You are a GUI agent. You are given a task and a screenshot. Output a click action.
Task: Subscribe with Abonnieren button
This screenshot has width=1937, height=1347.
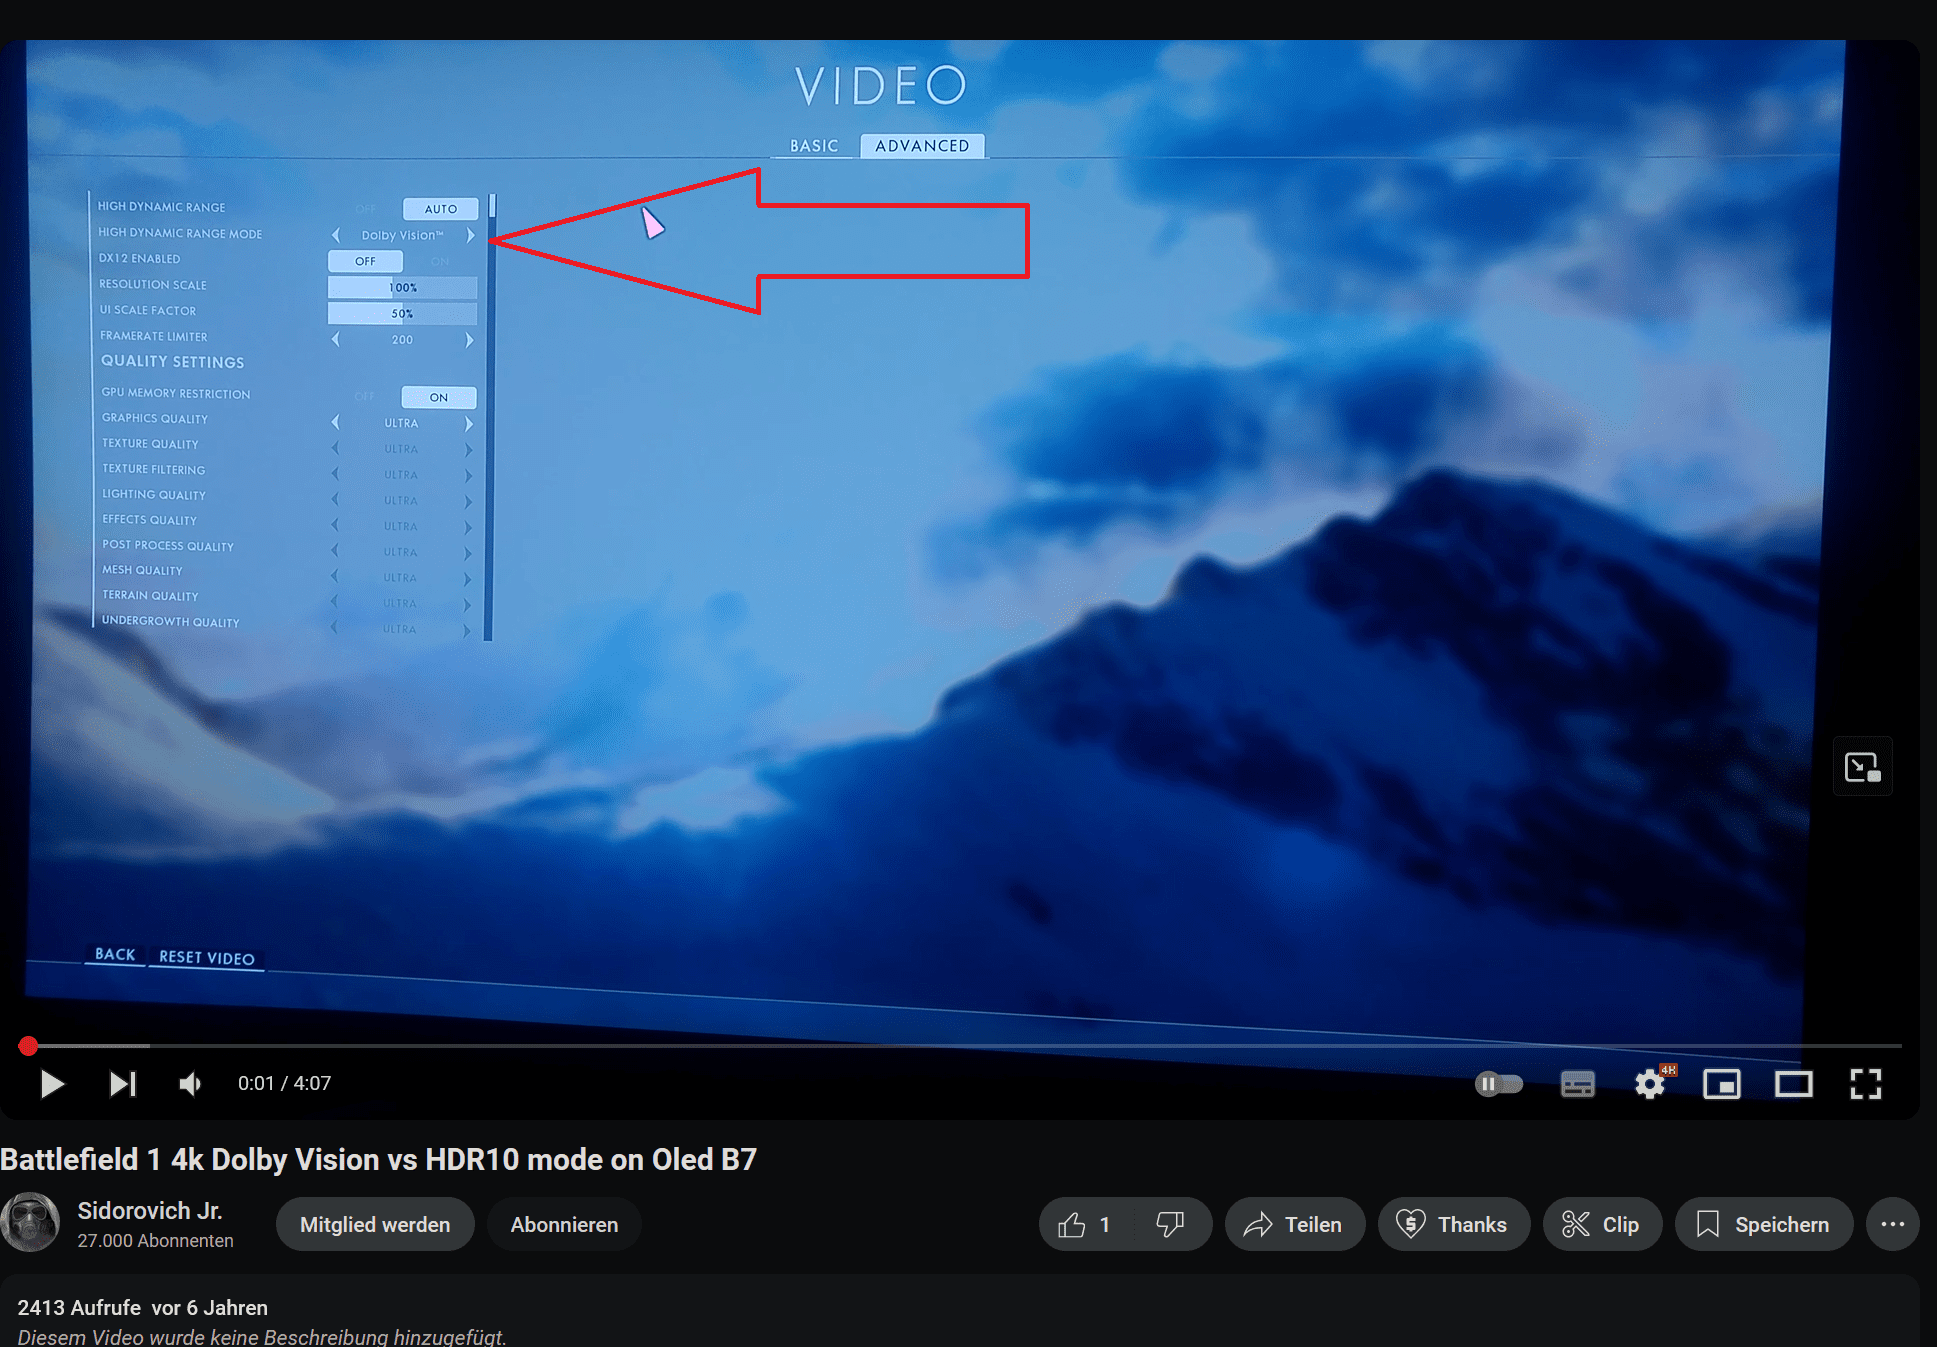[x=564, y=1225]
